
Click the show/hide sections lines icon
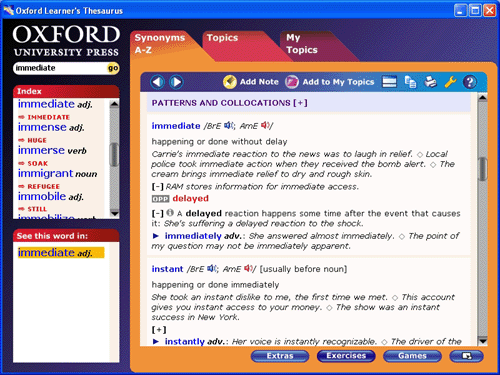point(389,82)
